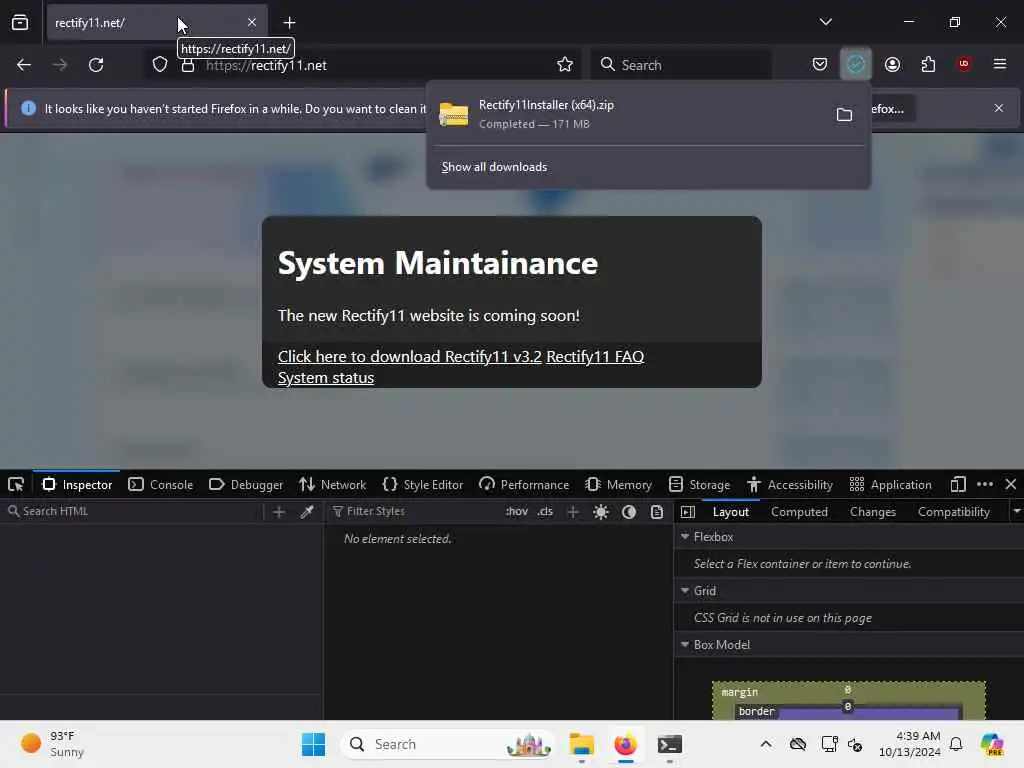The height and width of the screenshot is (768, 1024).
Task: Toggle print media simulation
Action: pos(657,512)
